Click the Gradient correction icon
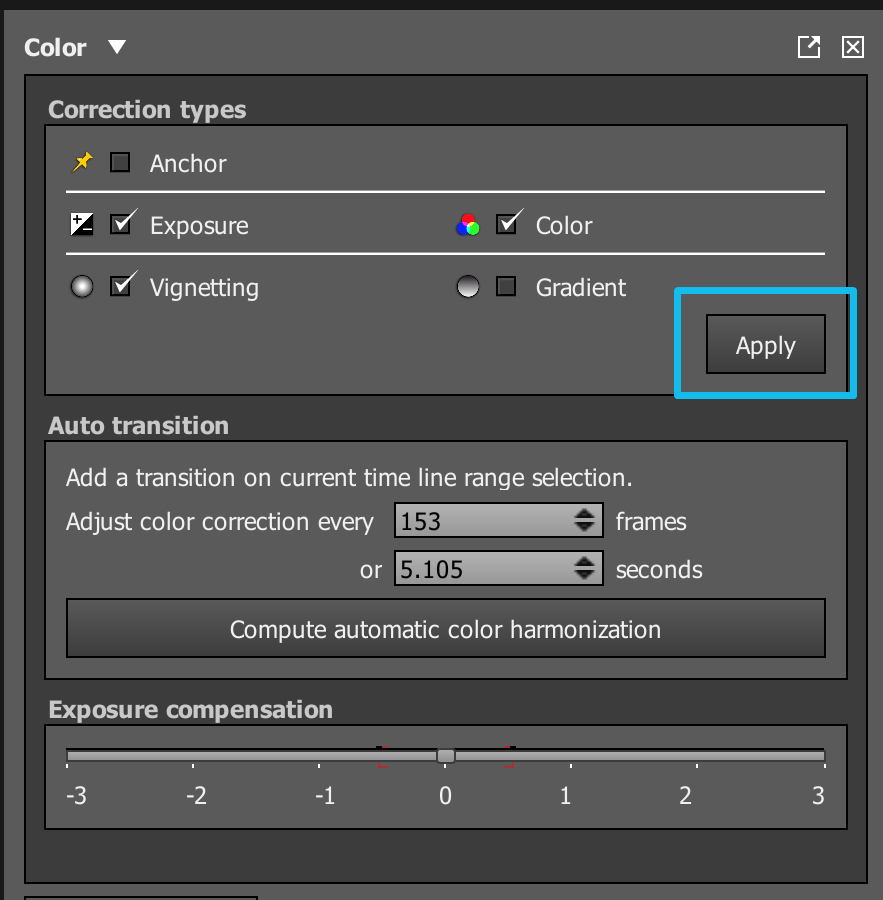883x900 pixels. (x=467, y=286)
